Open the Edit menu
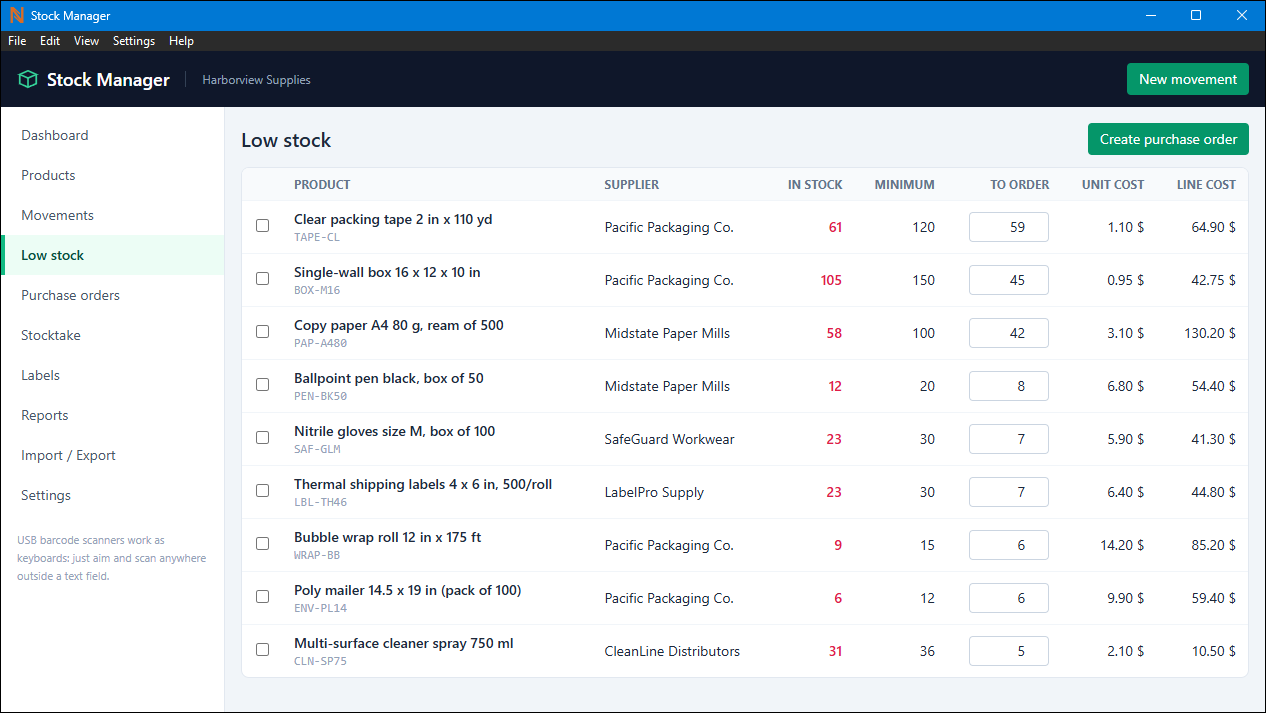1266x713 pixels. [50, 41]
